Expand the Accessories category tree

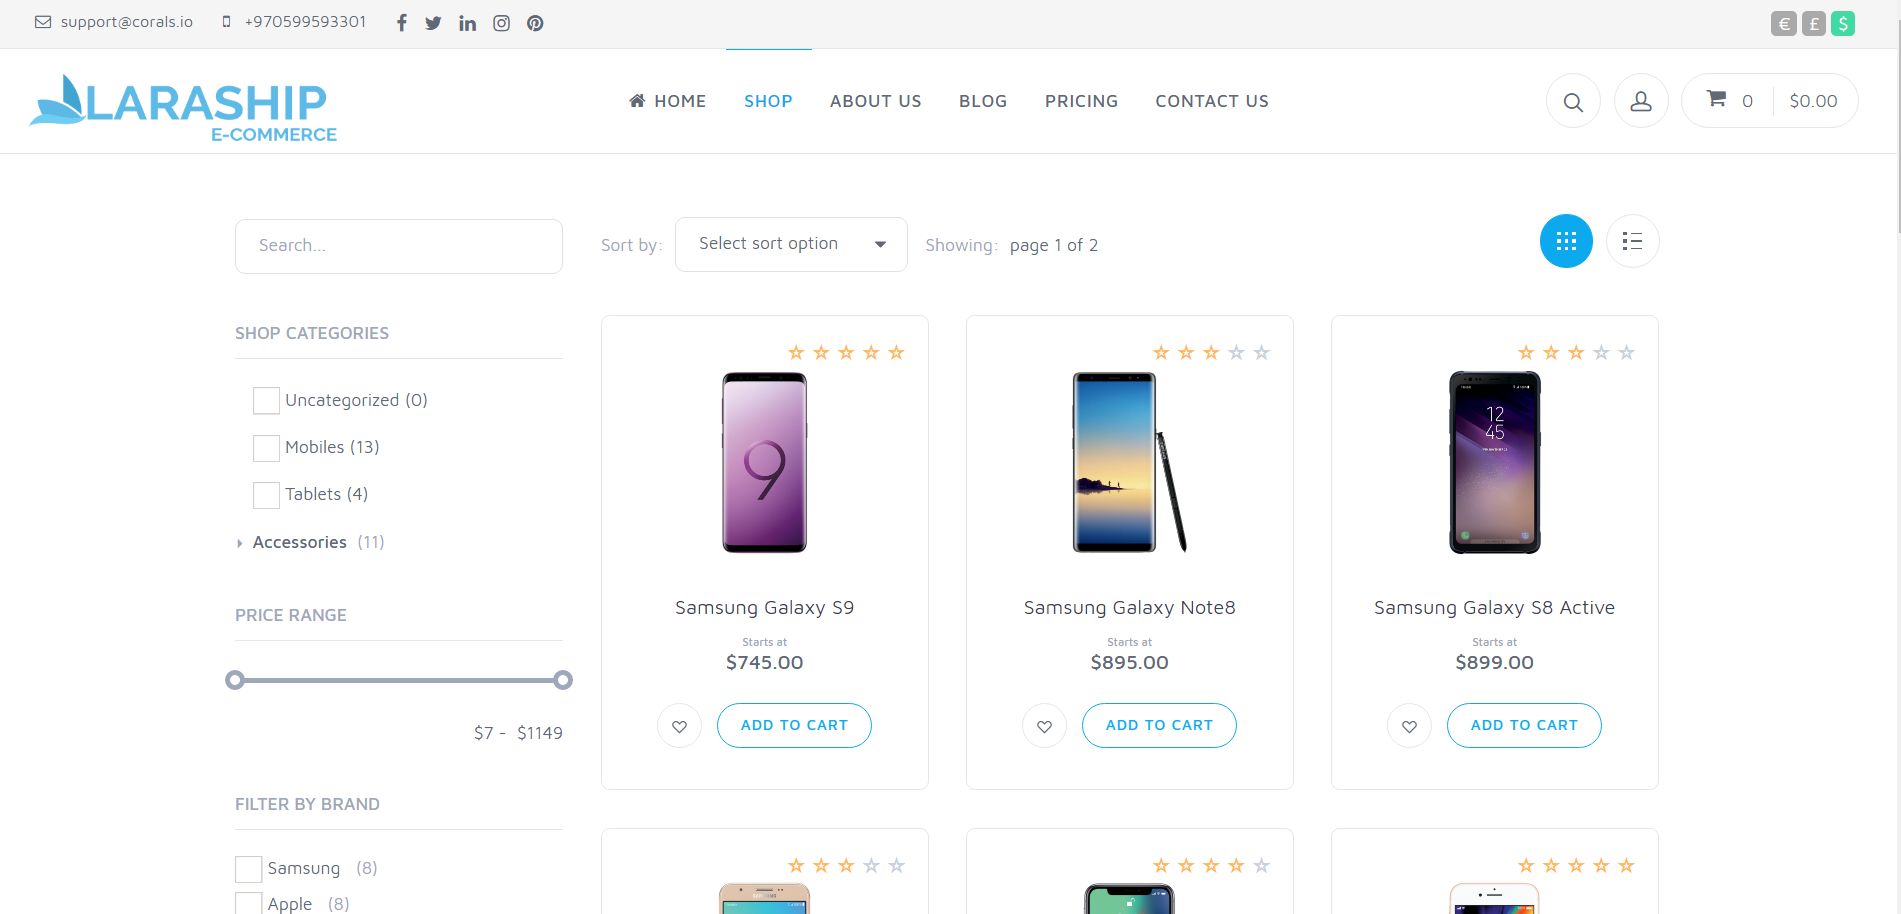[x=240, y=543]
